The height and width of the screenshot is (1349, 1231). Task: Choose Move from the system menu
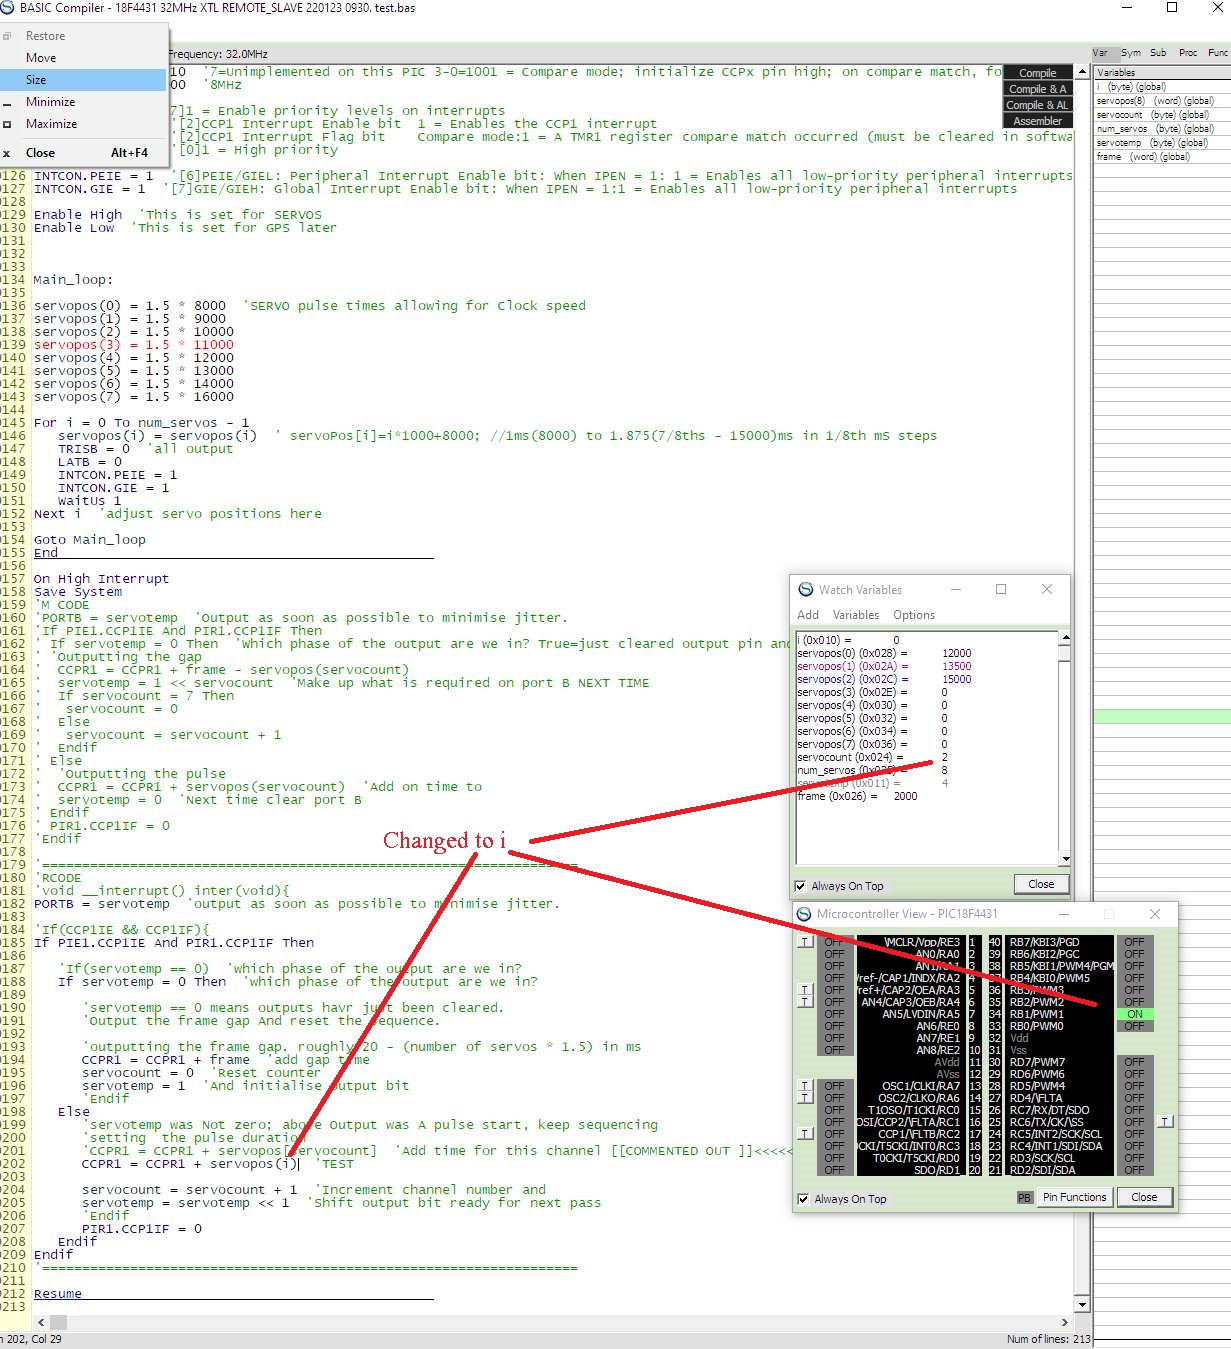[x=84, y=58]
